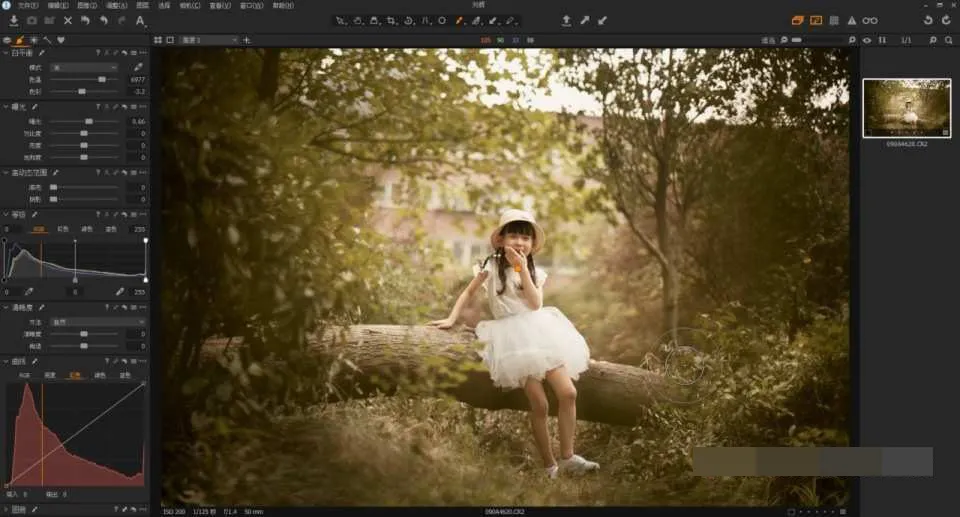960x517 pixels.
Task: Select the 红色 tab in Levels panel
Action: click(62, 229)
